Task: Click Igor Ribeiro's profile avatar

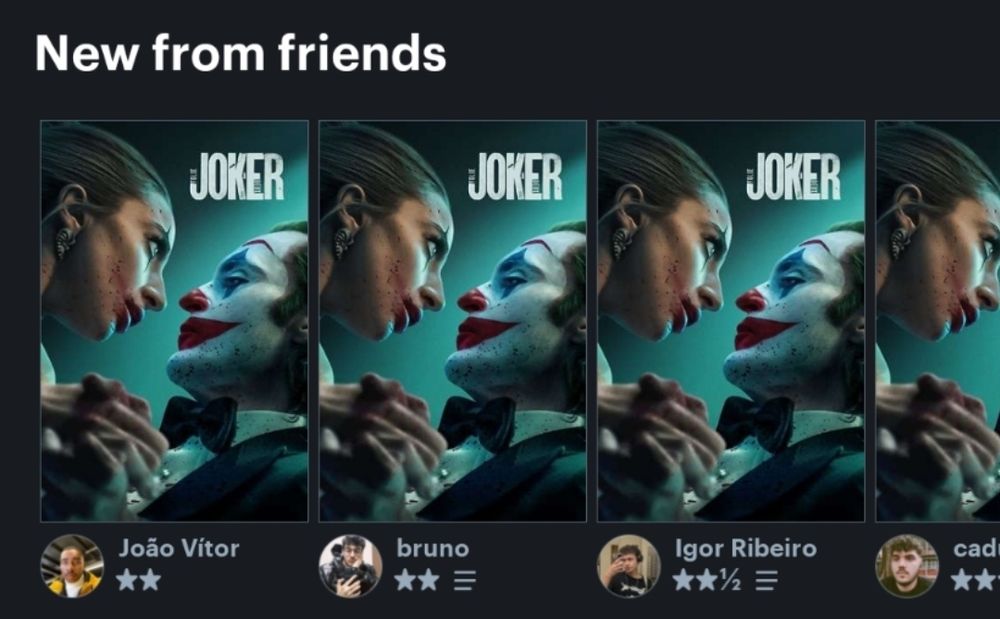Action: pyautogui.click(x=628, y=566)
